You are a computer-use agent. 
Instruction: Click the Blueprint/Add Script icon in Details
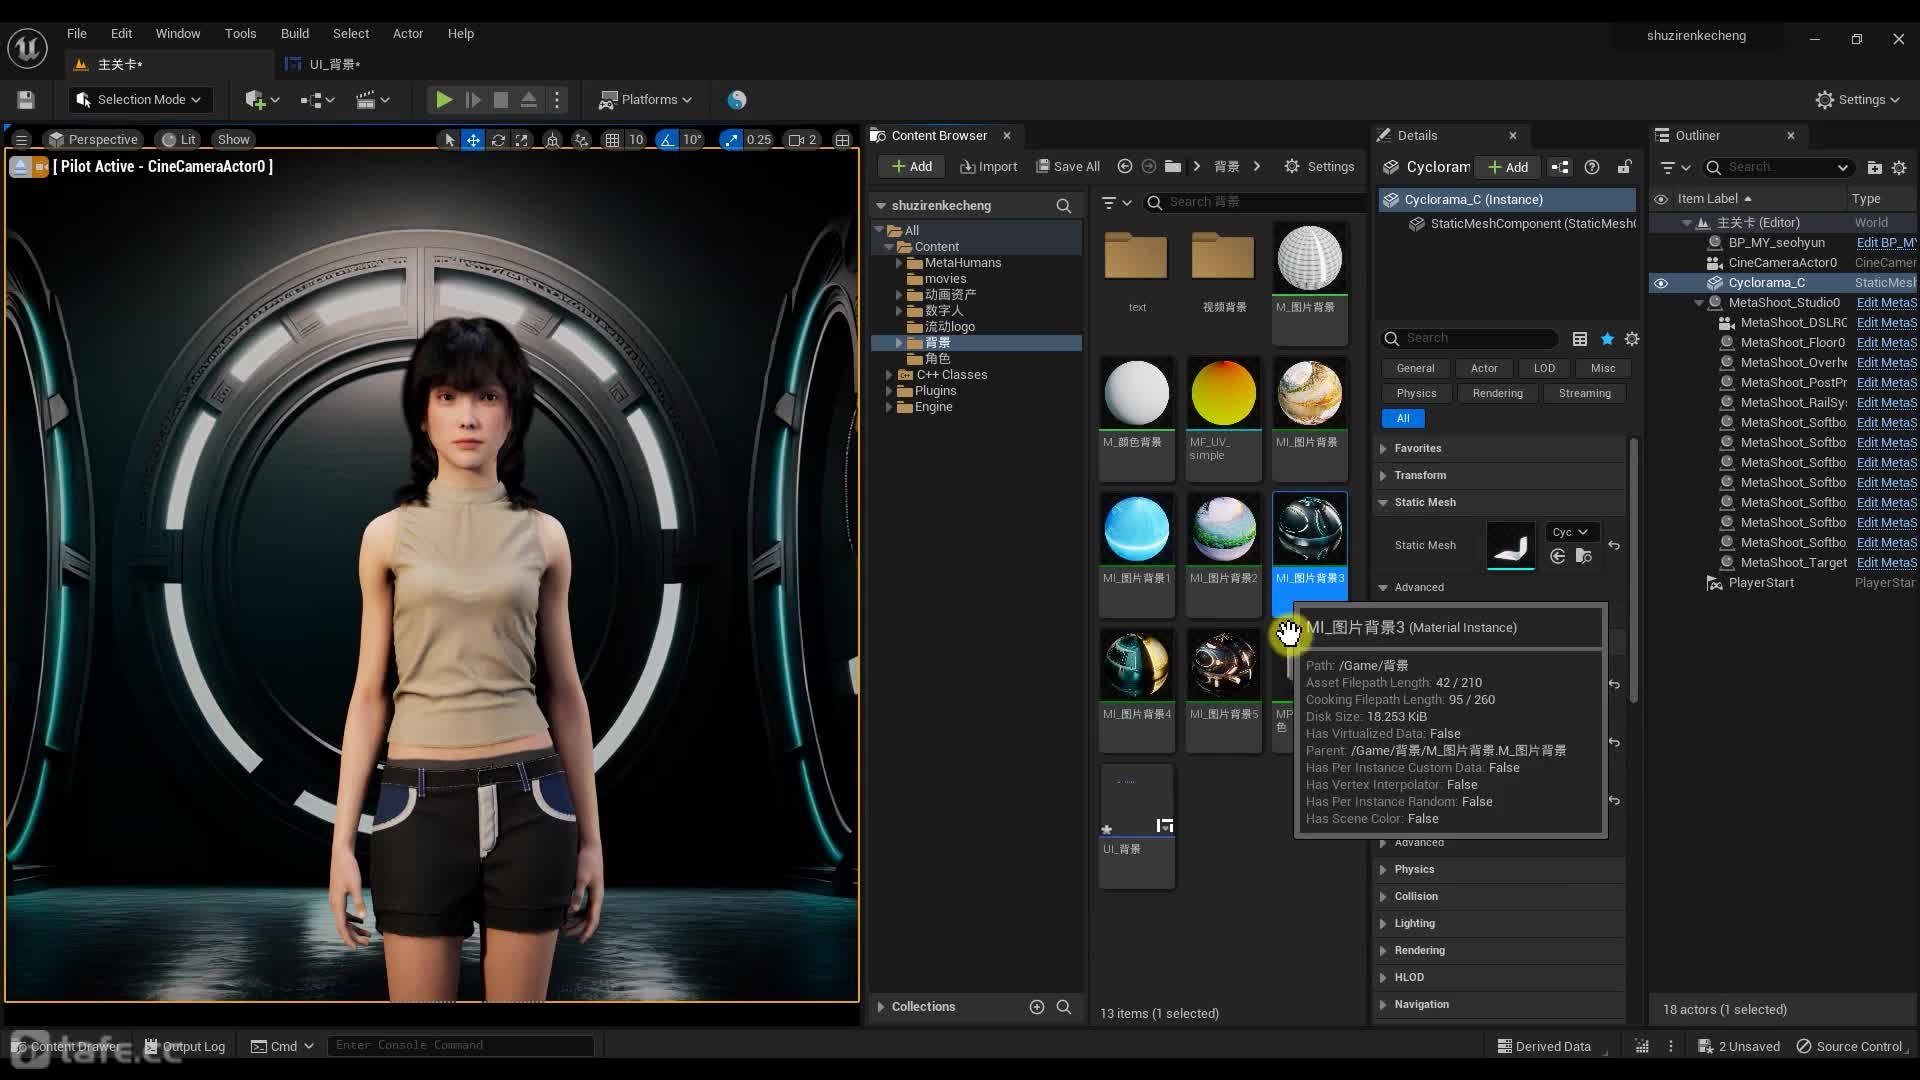pos(1560,167)
